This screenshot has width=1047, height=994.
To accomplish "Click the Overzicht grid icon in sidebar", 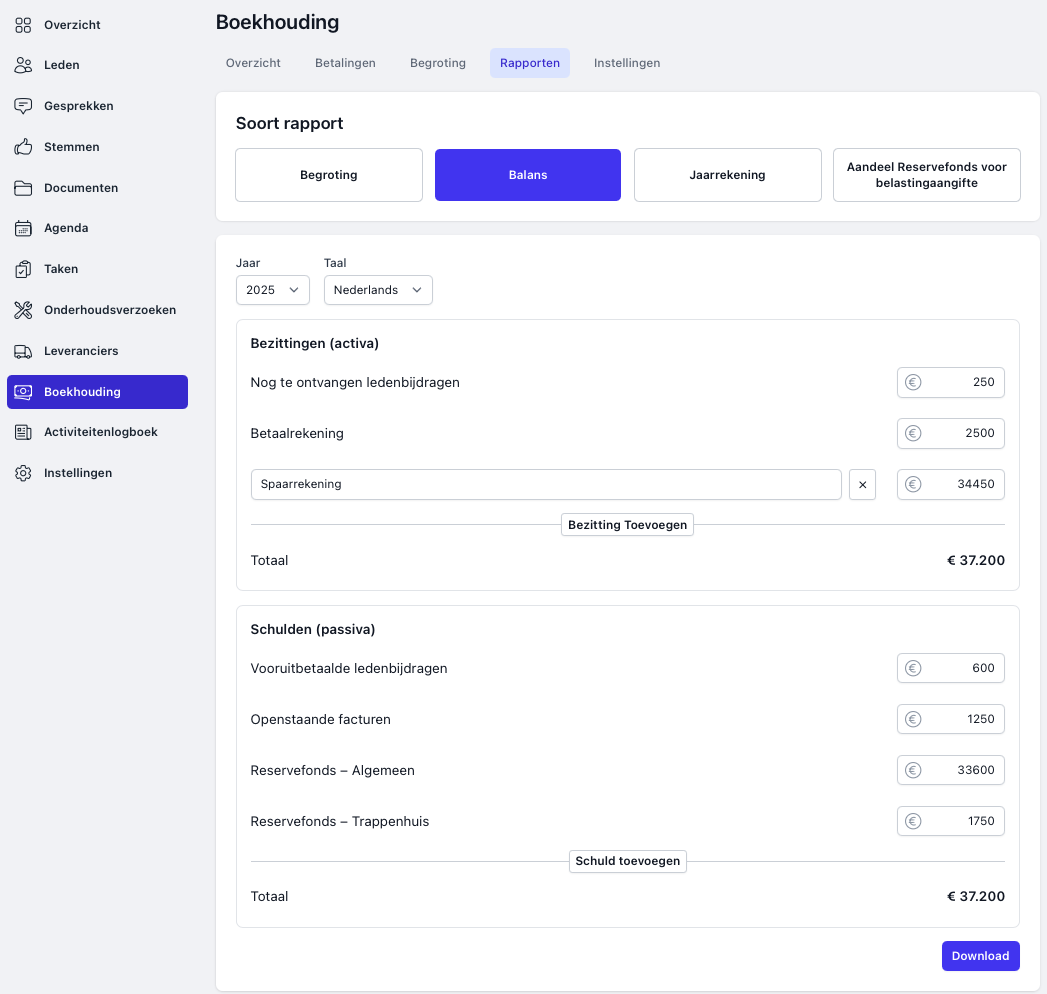I will (23, 25).
